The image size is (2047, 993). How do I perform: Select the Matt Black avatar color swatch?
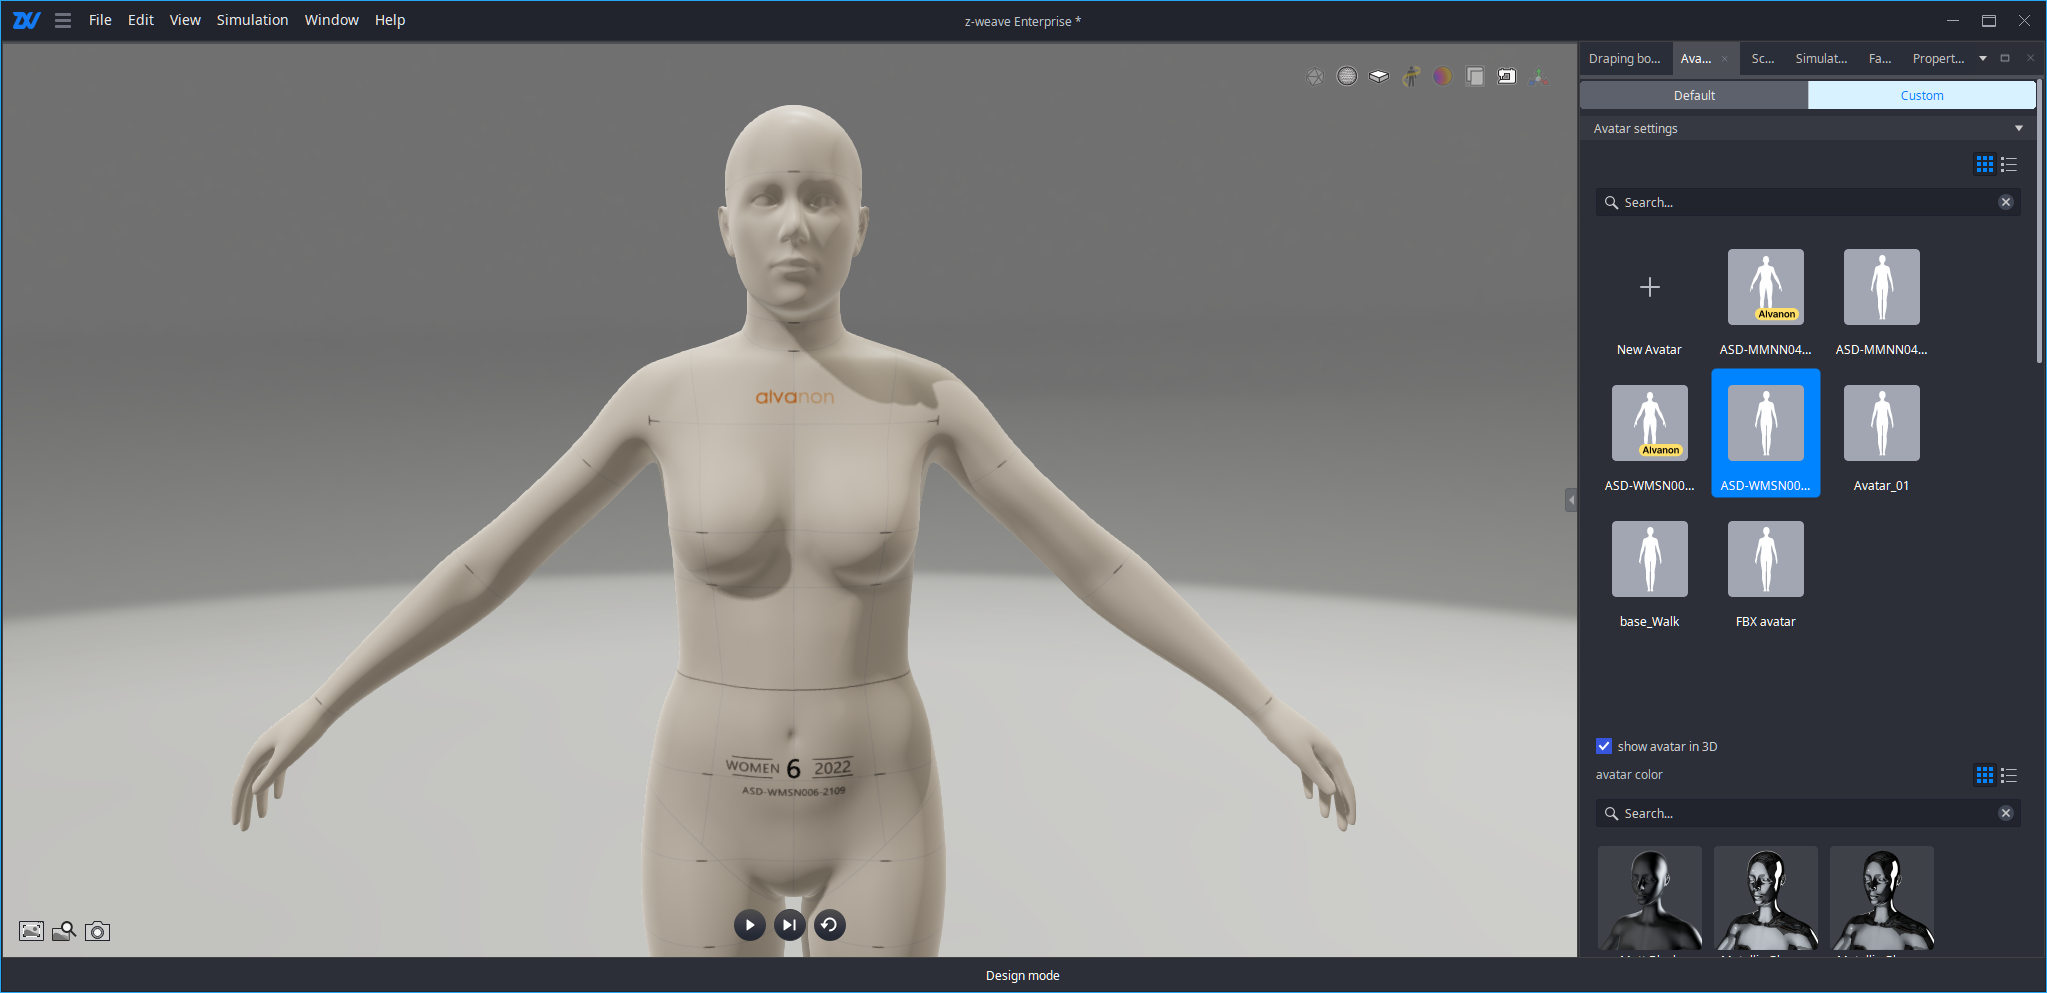[x=1649, y=897]
